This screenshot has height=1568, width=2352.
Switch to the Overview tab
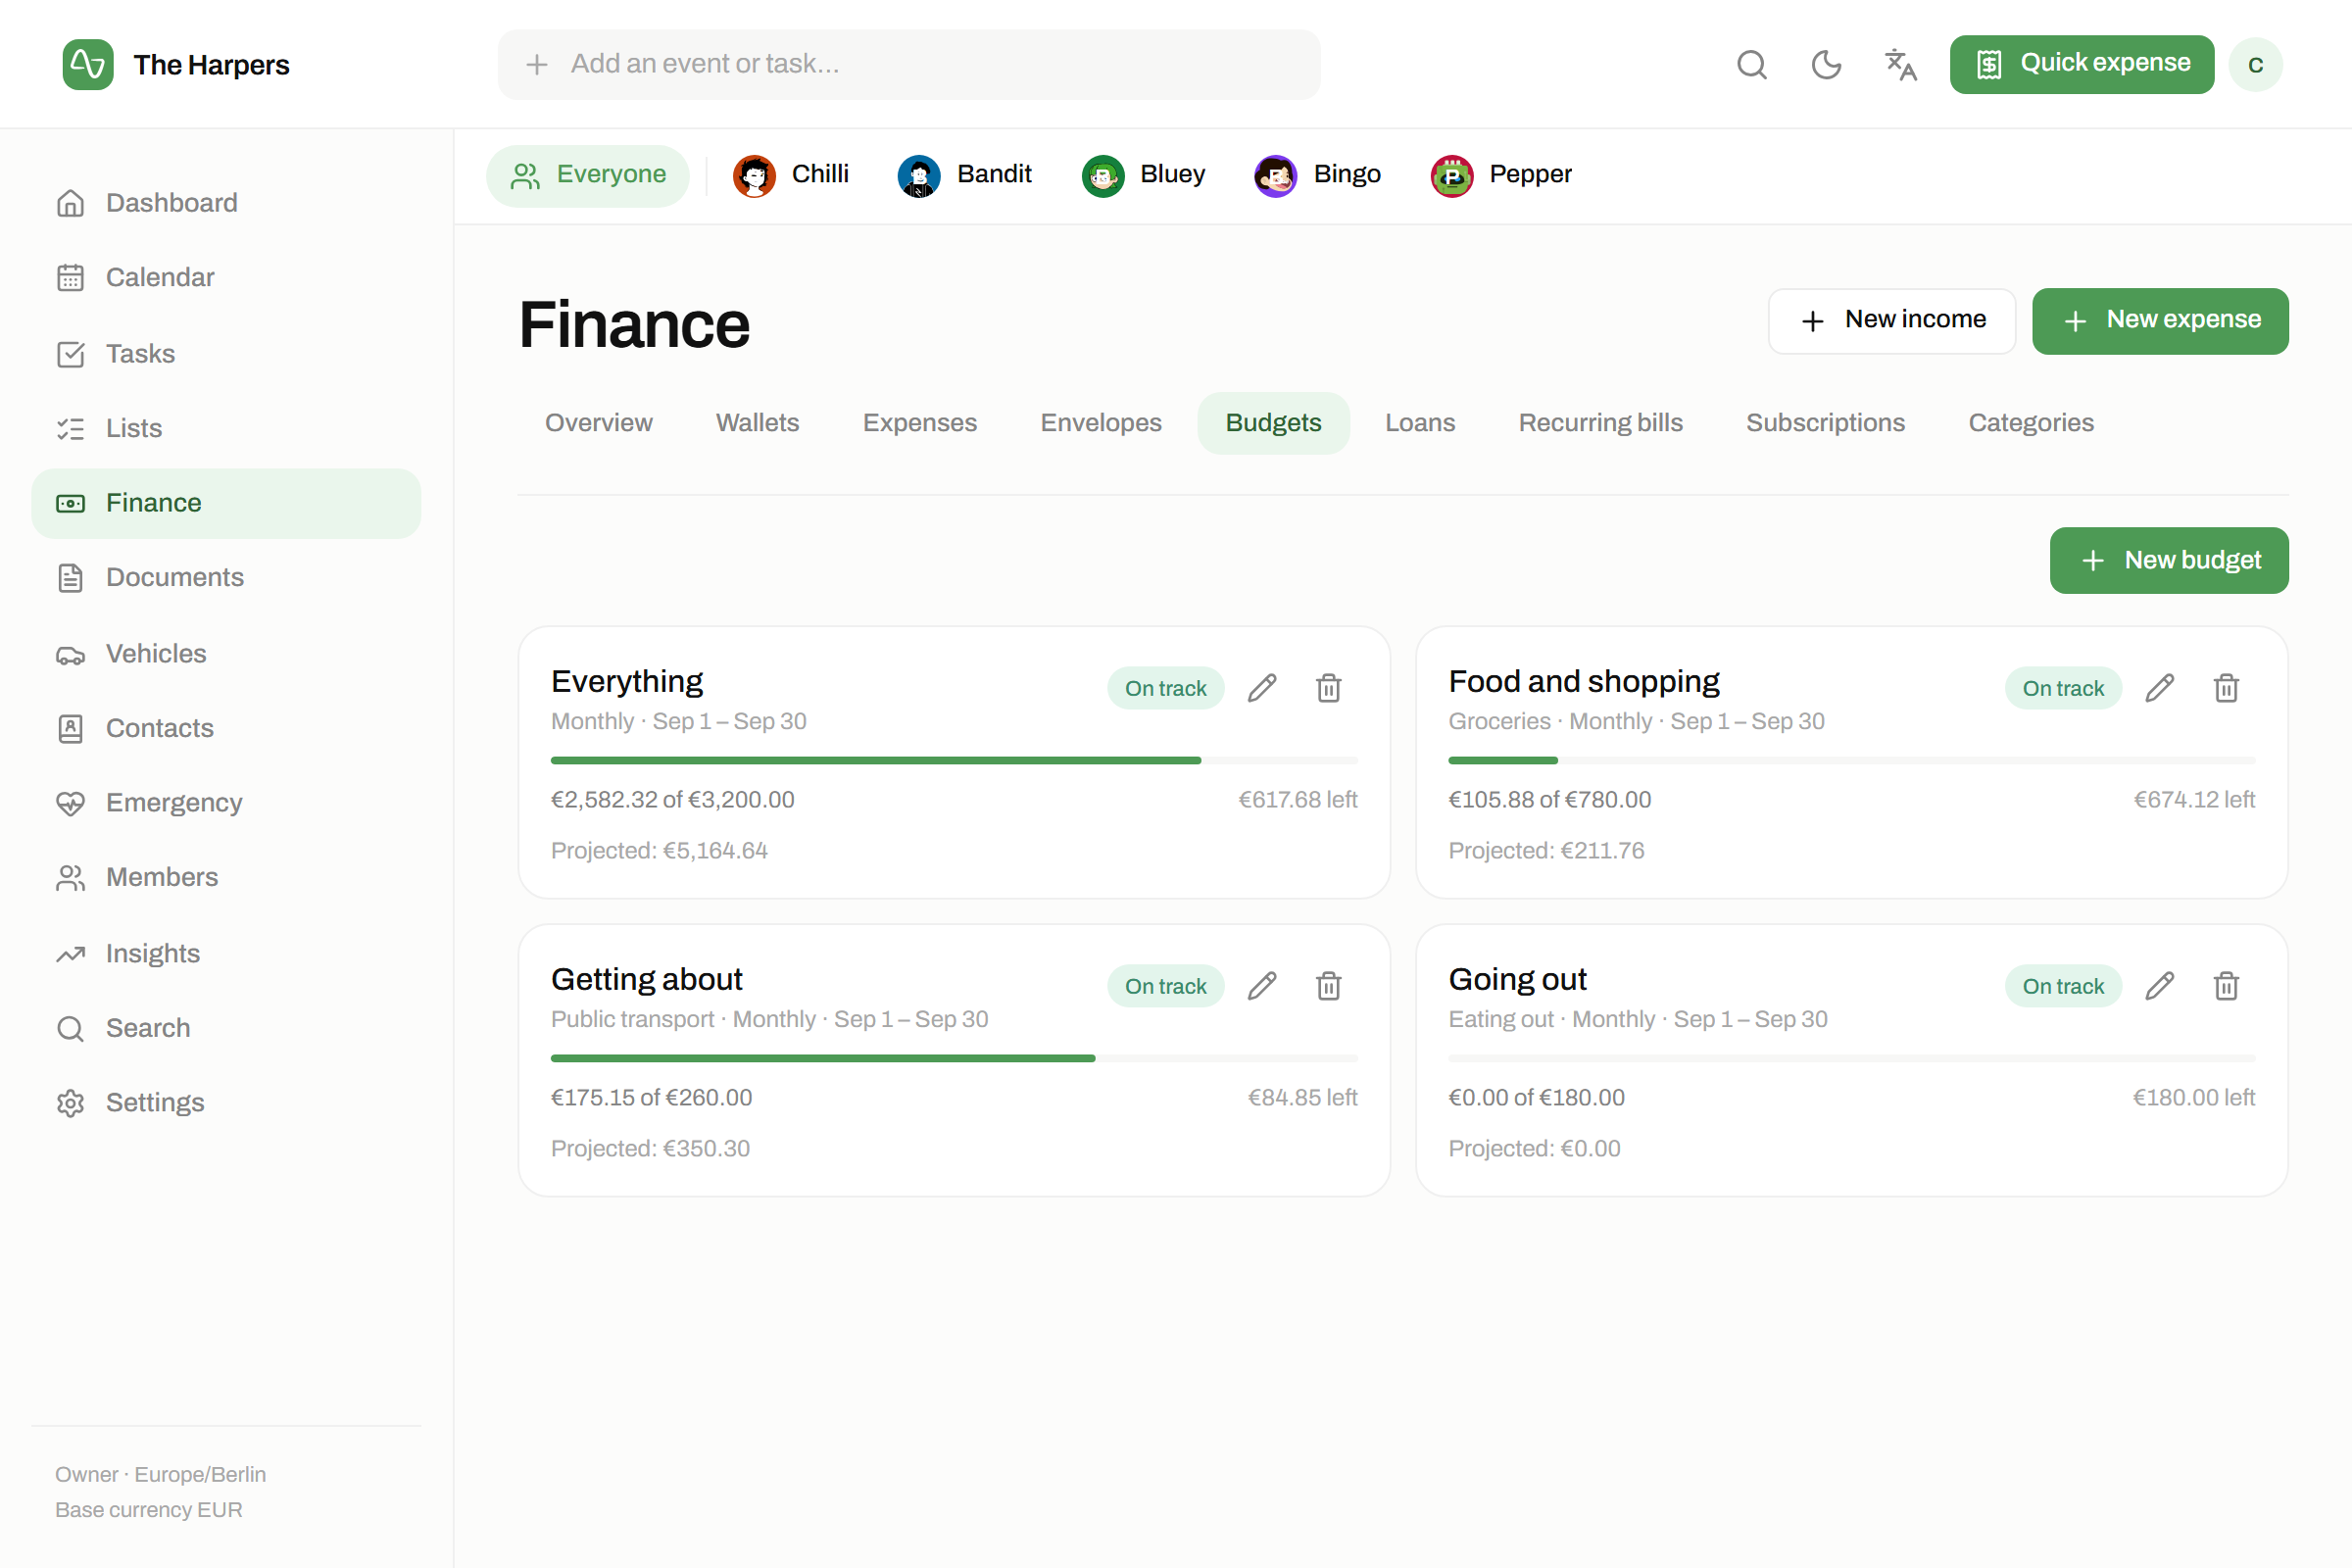(x=599, y=423)
